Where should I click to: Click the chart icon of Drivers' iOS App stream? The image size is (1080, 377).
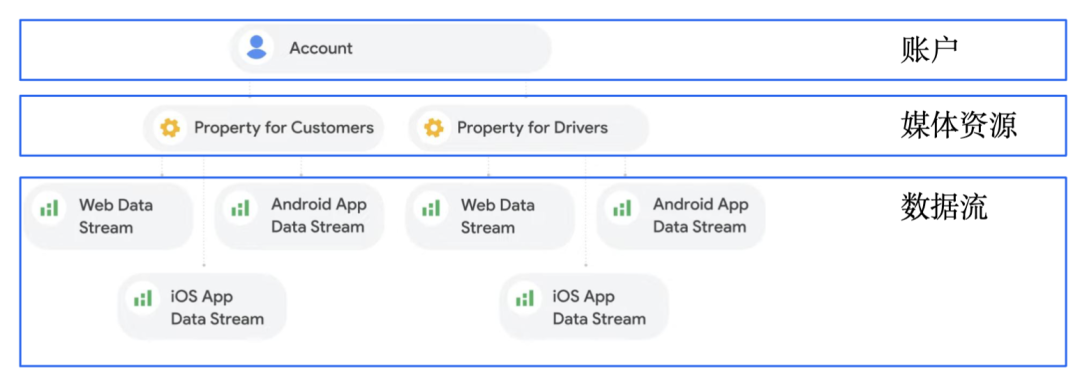click(x=525, y=298)
